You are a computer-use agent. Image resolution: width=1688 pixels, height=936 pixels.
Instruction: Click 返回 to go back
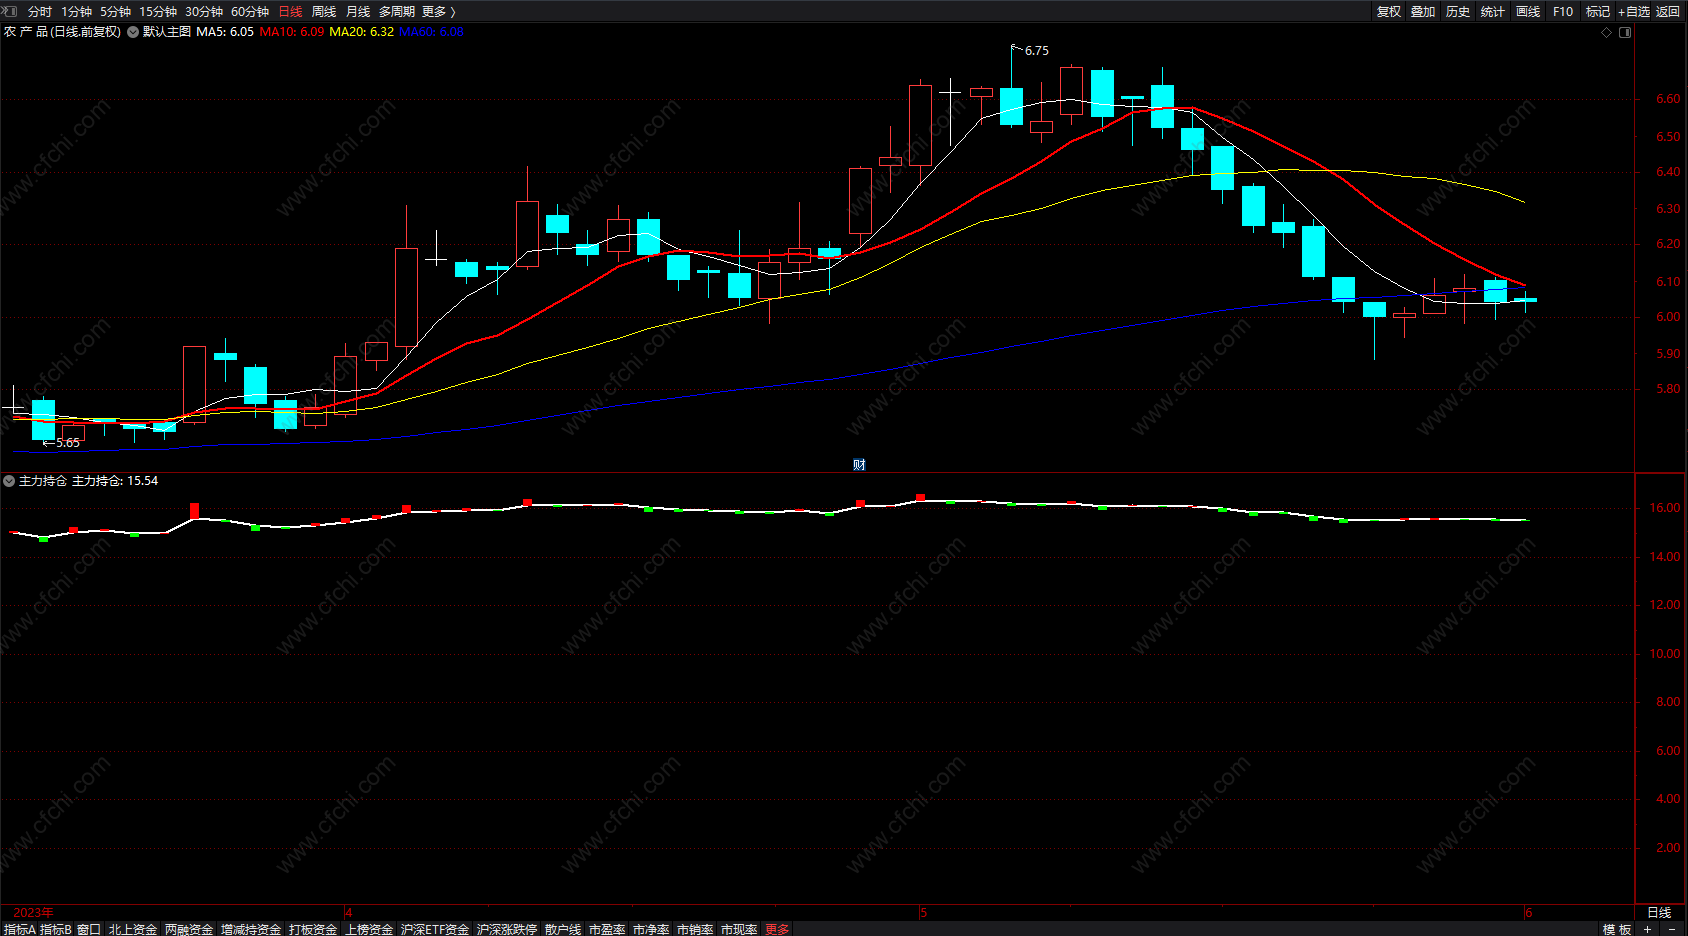pyautogui.click(x=1668, y=12)
